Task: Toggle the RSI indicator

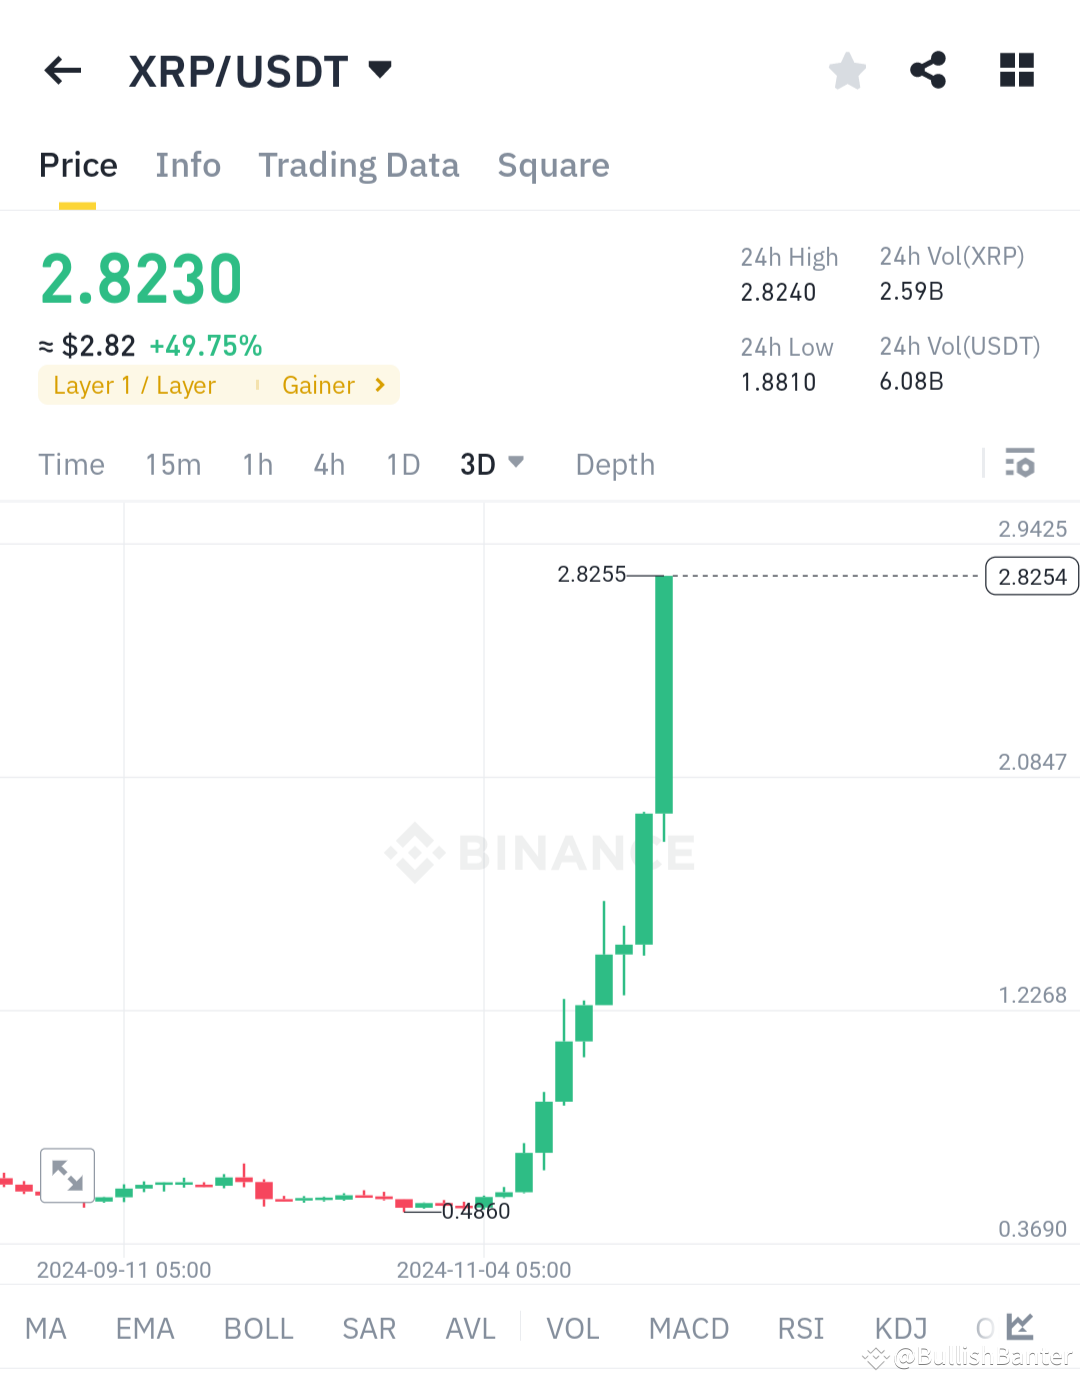Action: 800,1327
